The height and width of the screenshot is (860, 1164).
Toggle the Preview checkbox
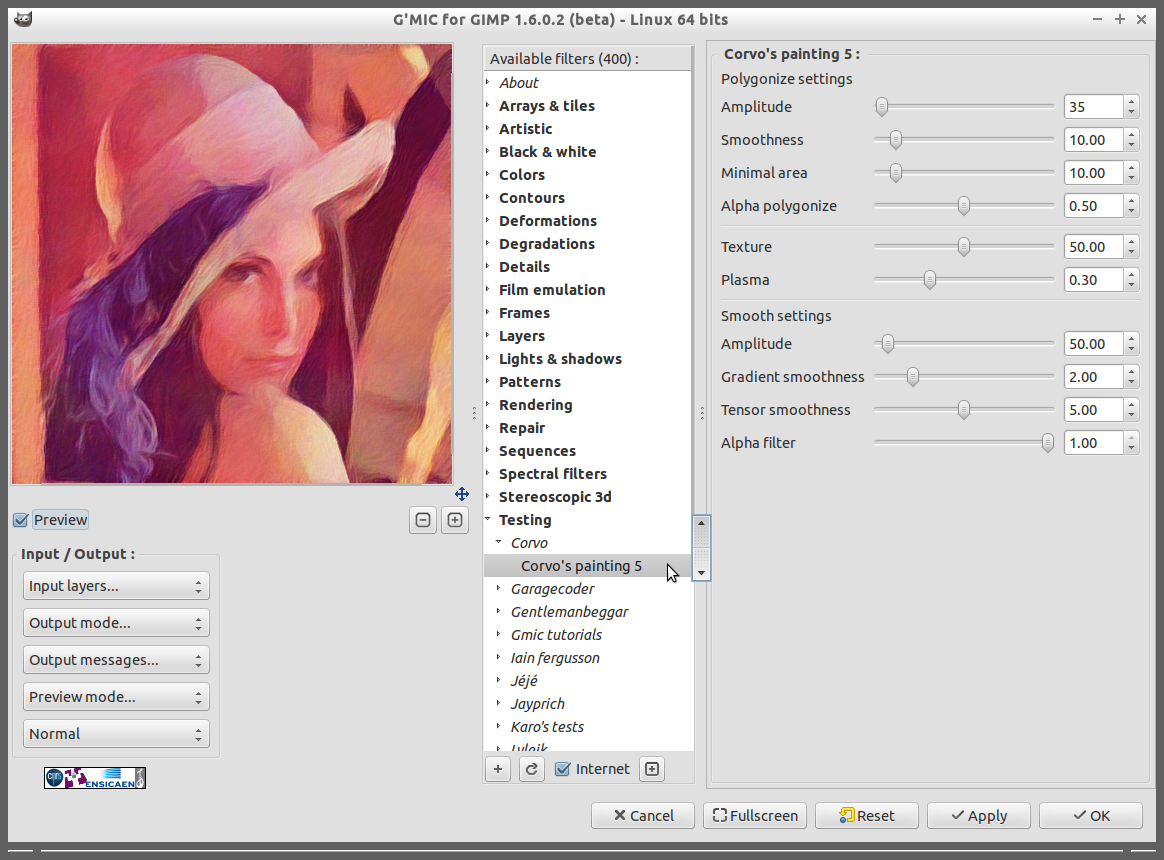pos(21,520)
